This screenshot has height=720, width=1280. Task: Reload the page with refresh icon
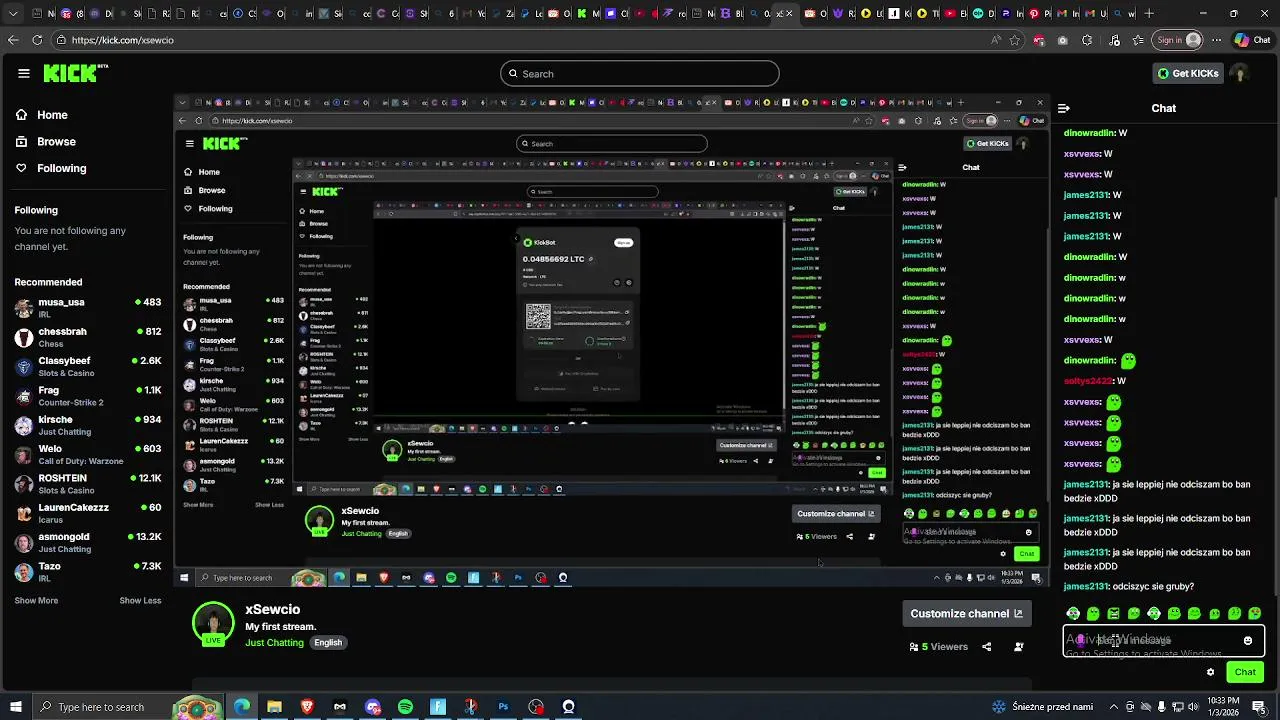click(37, 40)
